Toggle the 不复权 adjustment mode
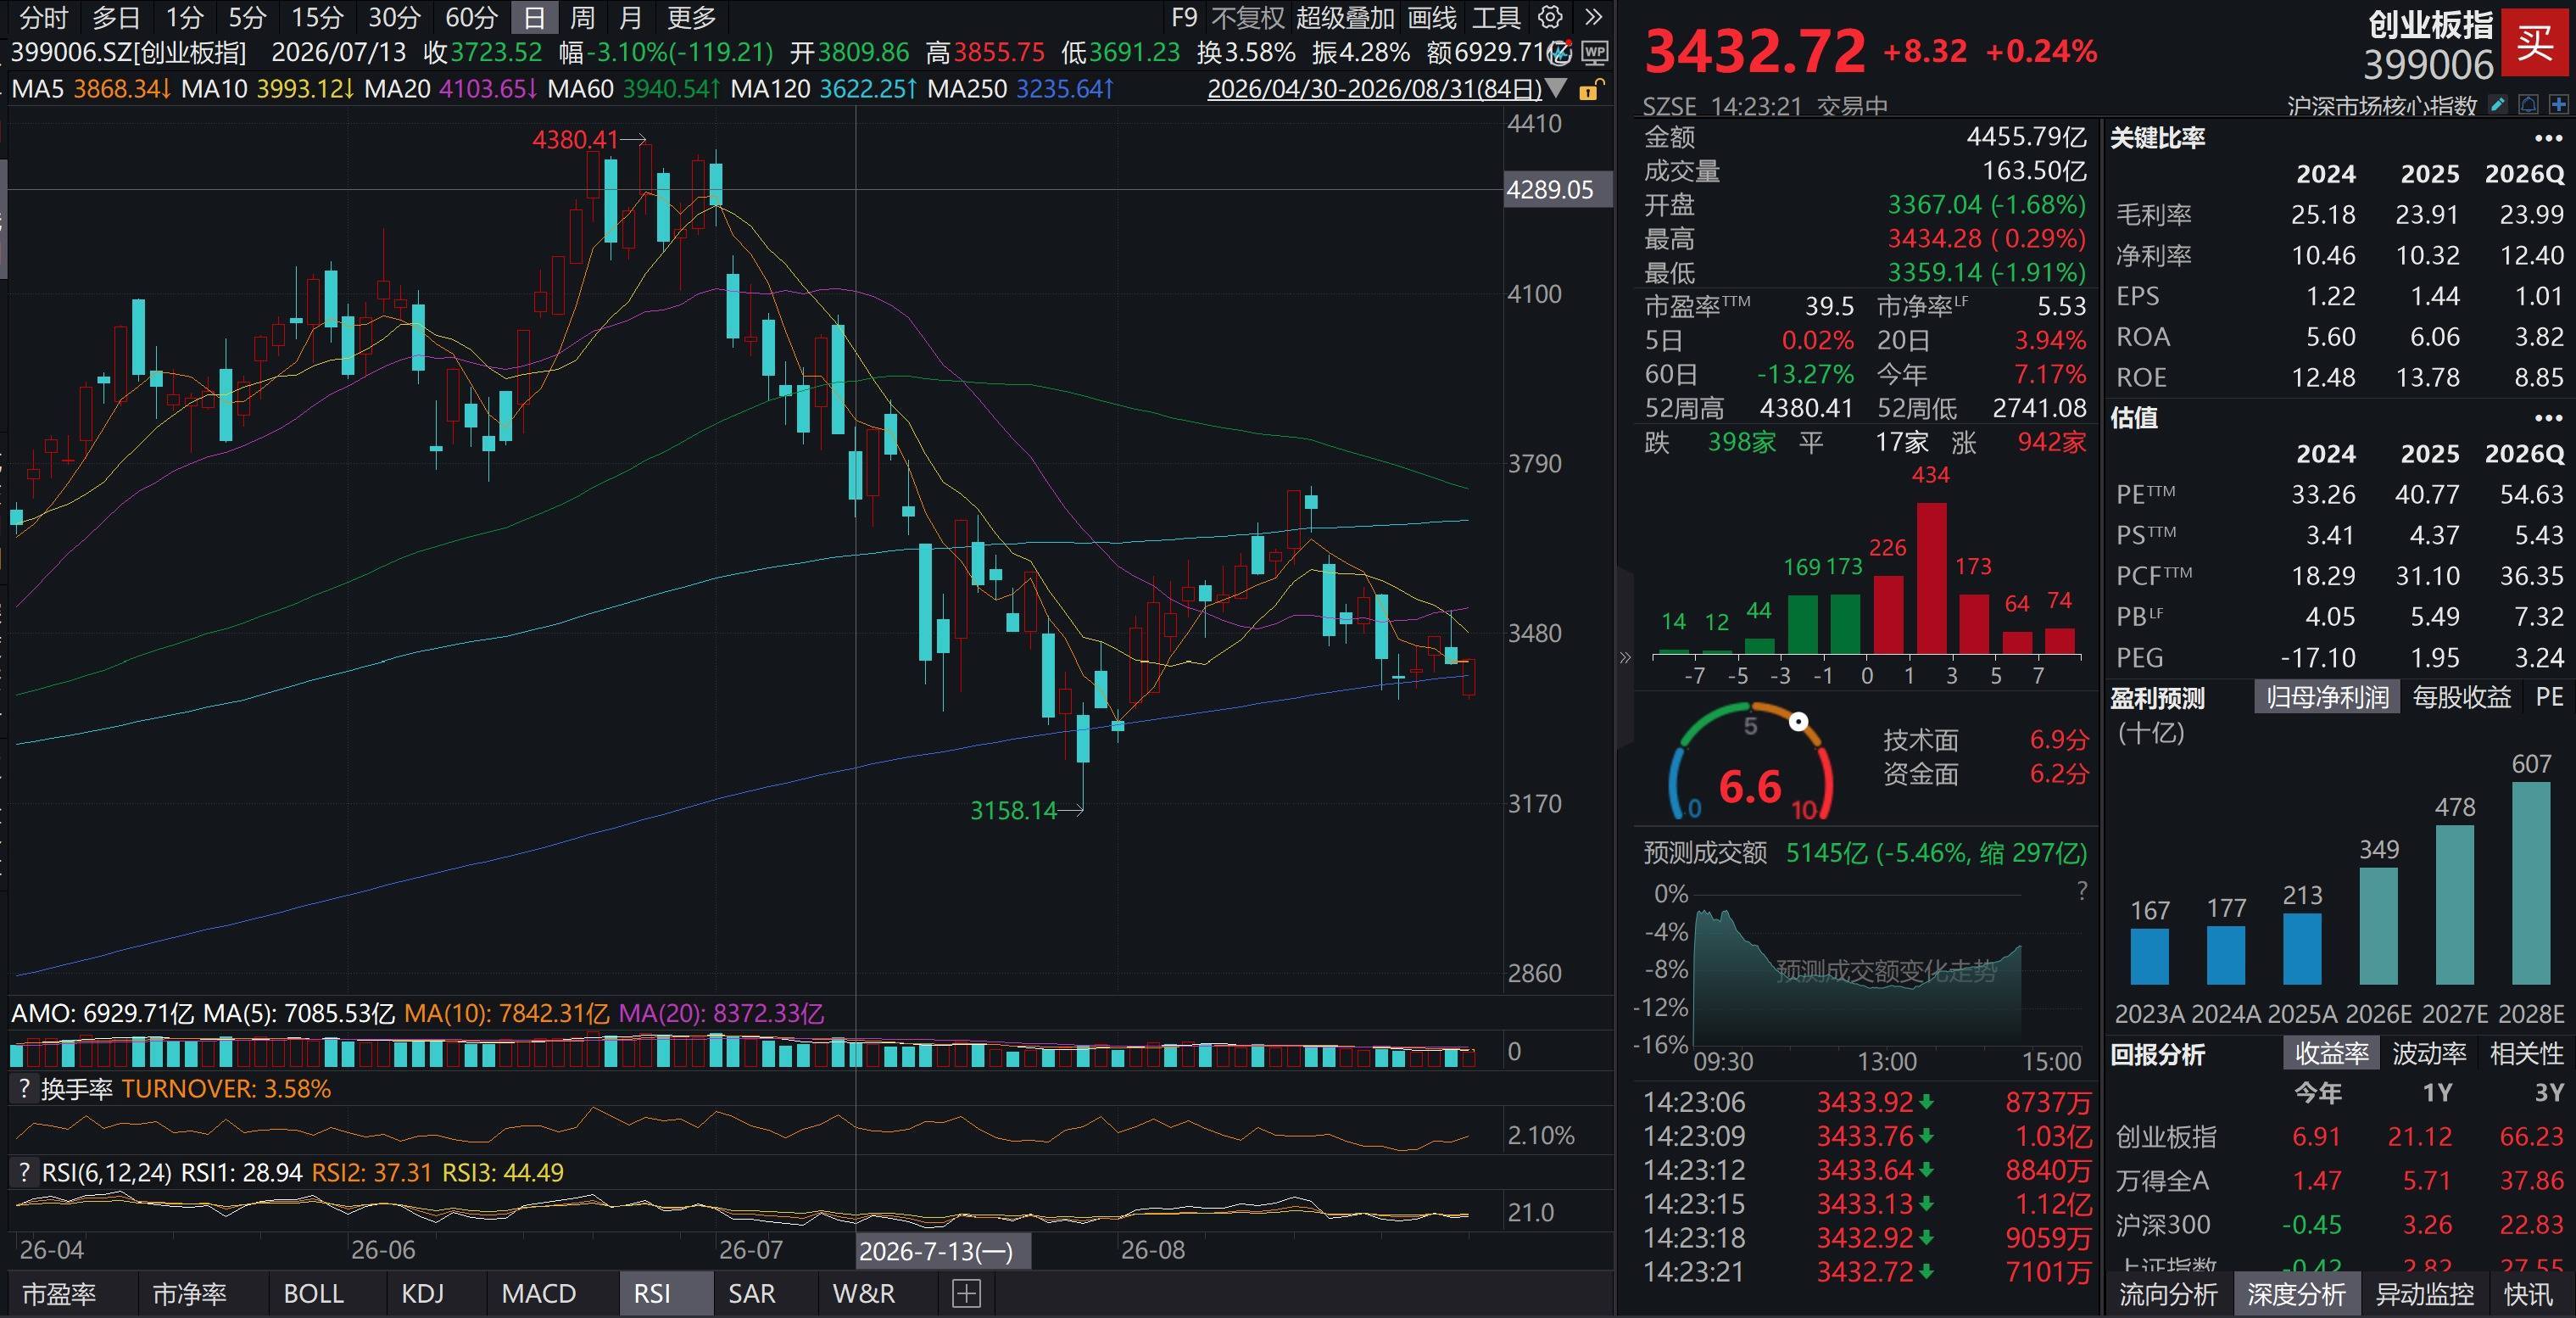 coord(1247,17)
